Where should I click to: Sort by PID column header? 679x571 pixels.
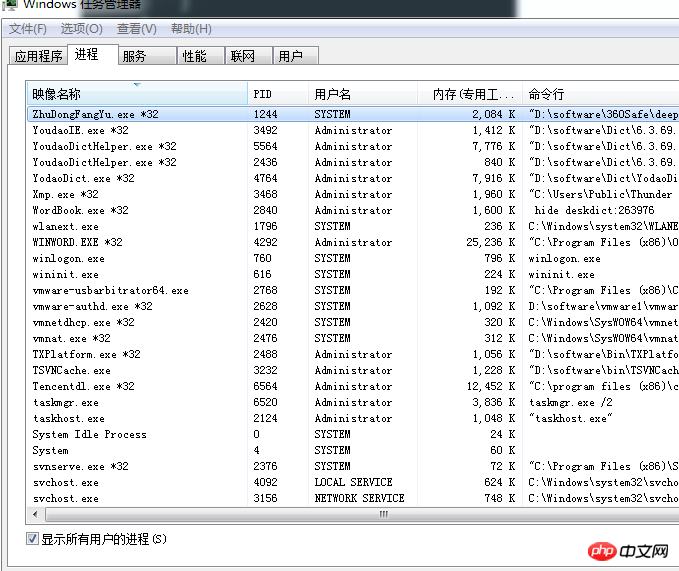coord(278,94)
